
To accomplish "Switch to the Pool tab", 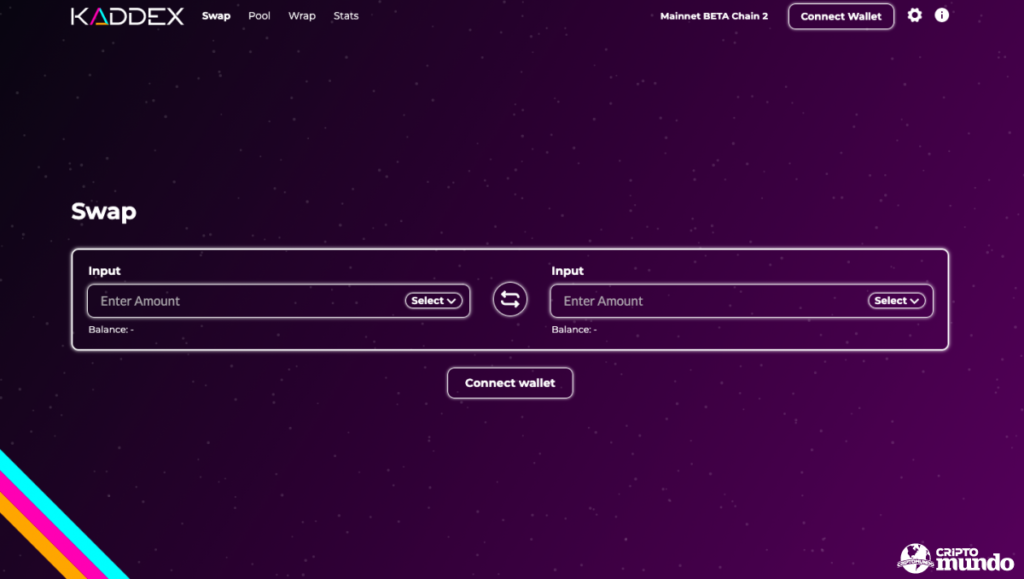I will click(x=259, y=16).
